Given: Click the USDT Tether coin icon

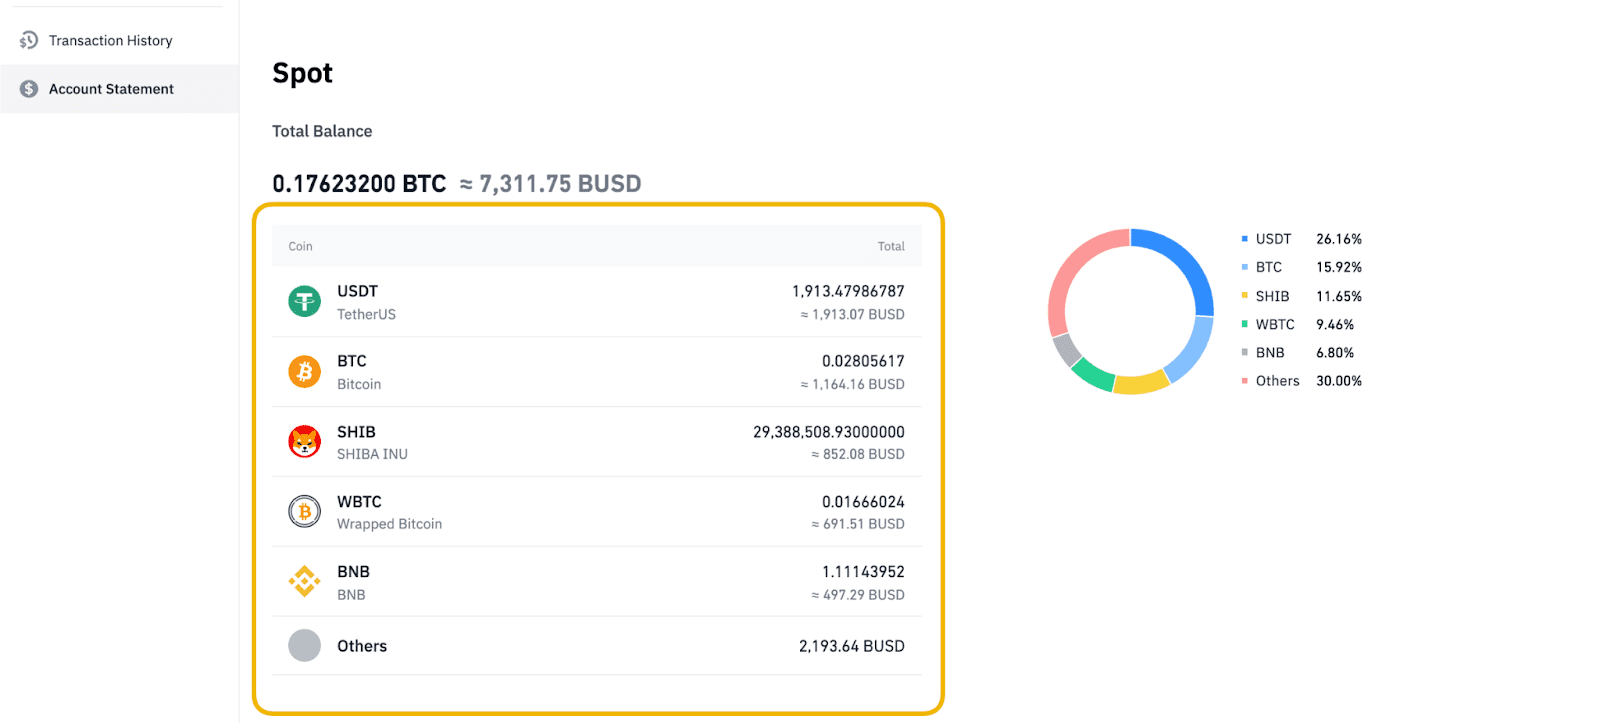Looking at the screenshot, I should coord(304,301).
